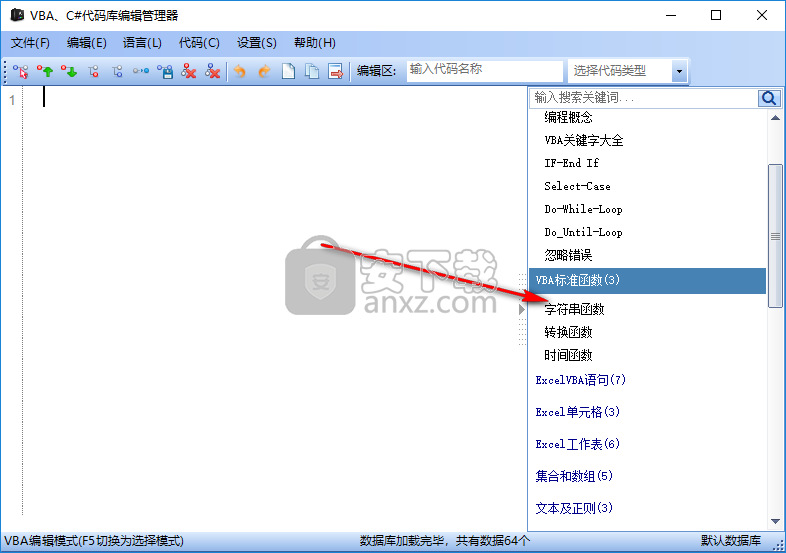Collapse the VBA标准函数(3) category header
Screen dimensions: 786x553
pos(648,281)
